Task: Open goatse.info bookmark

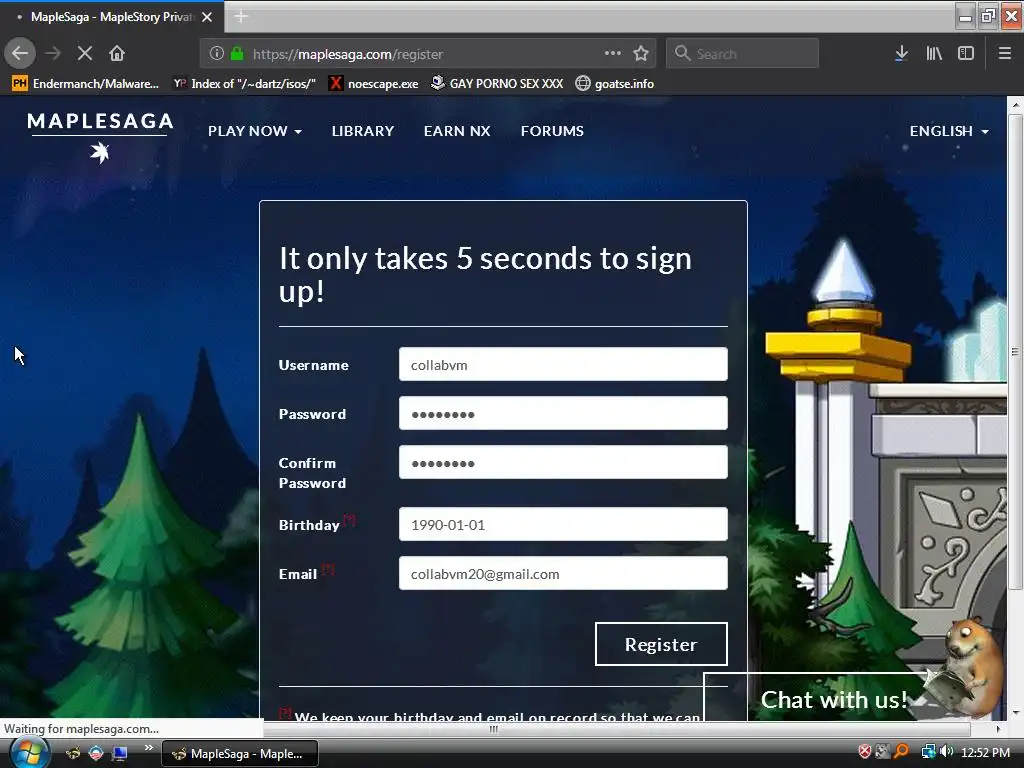Action: [x=615, y=84]
